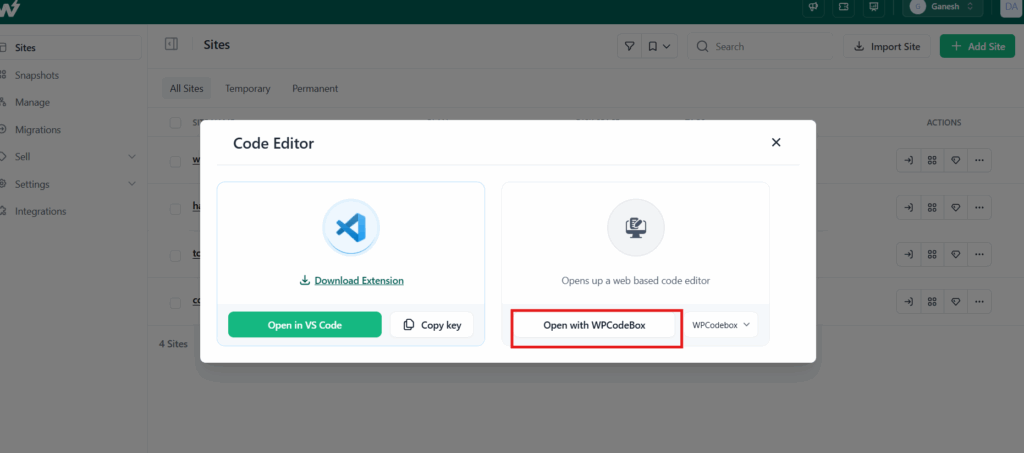This screenshot has height=453, width=1024.
Task: Click the magic login arrow in first site row
Action: pyautogui.click(x=908, y=161)
